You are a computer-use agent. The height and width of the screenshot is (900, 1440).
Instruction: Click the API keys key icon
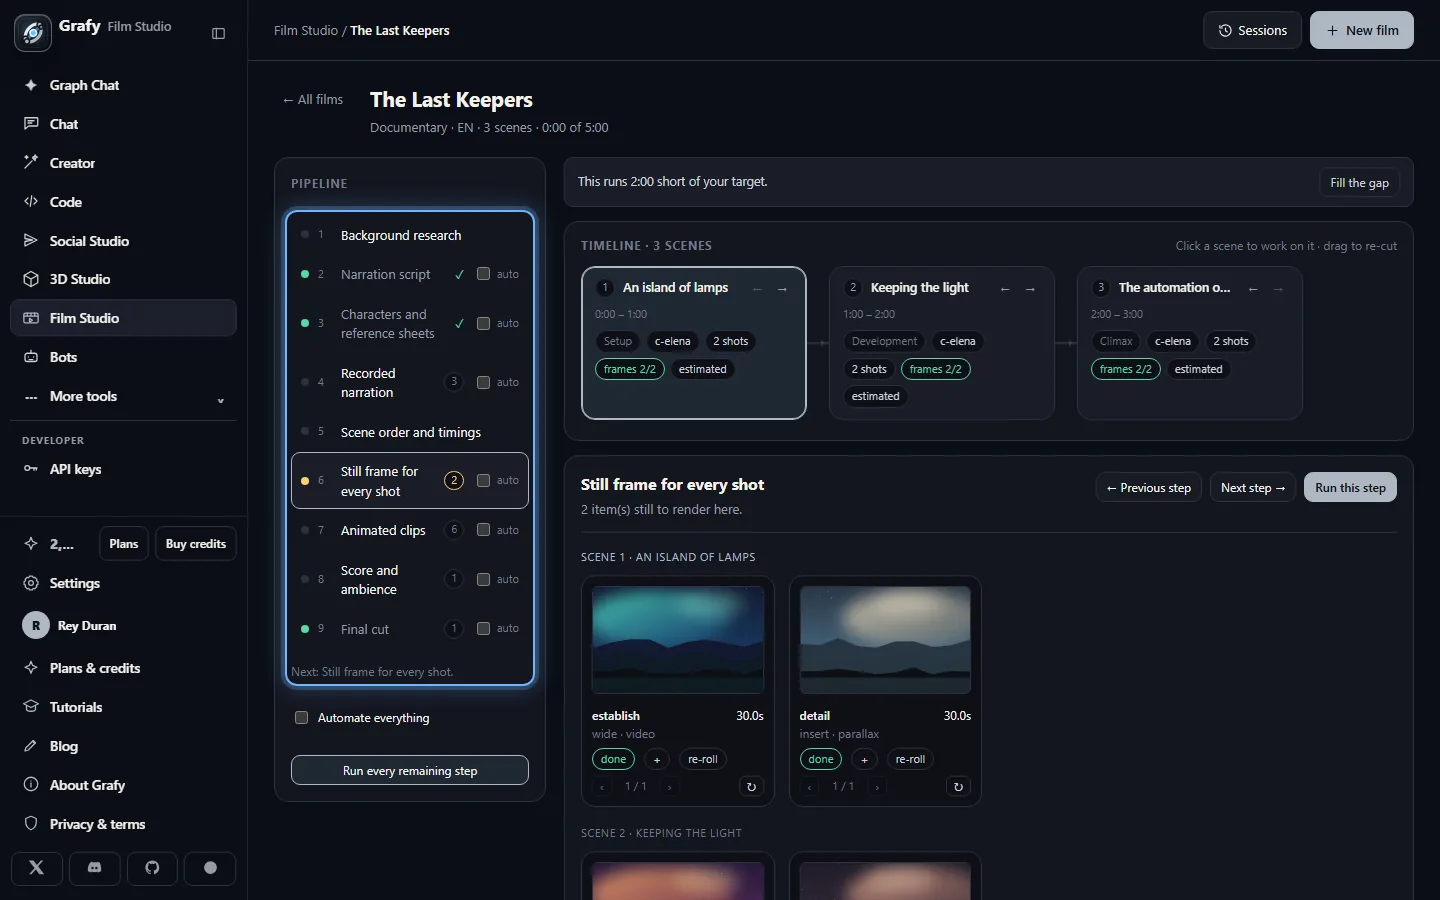pyautogui.click(x=31, y=469)
